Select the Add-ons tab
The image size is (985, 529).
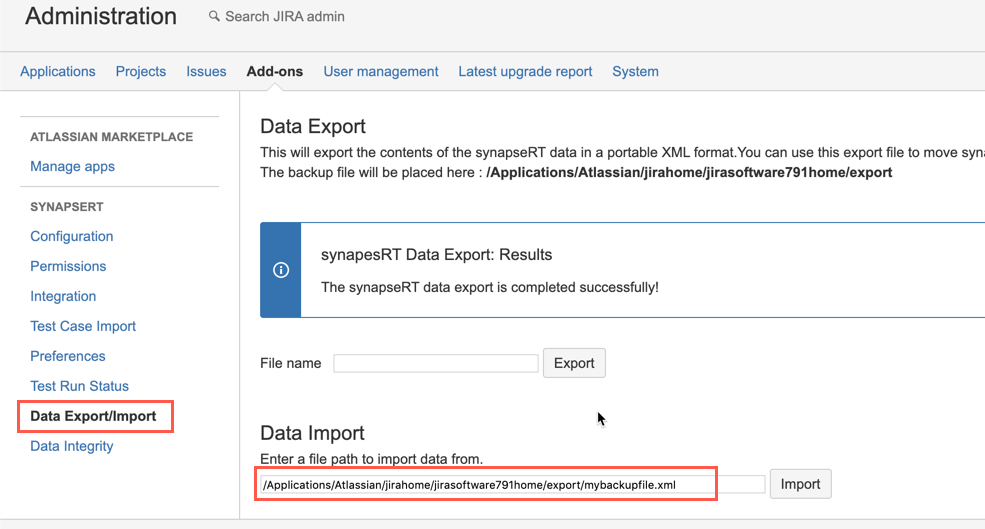click(275, 71)
